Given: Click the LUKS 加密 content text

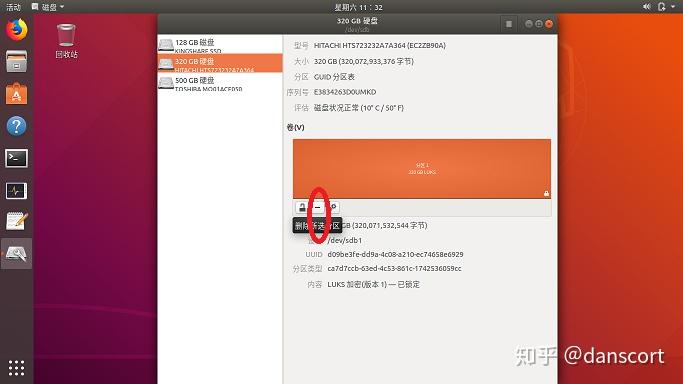Looking at the screenshot, I should 373,284.
